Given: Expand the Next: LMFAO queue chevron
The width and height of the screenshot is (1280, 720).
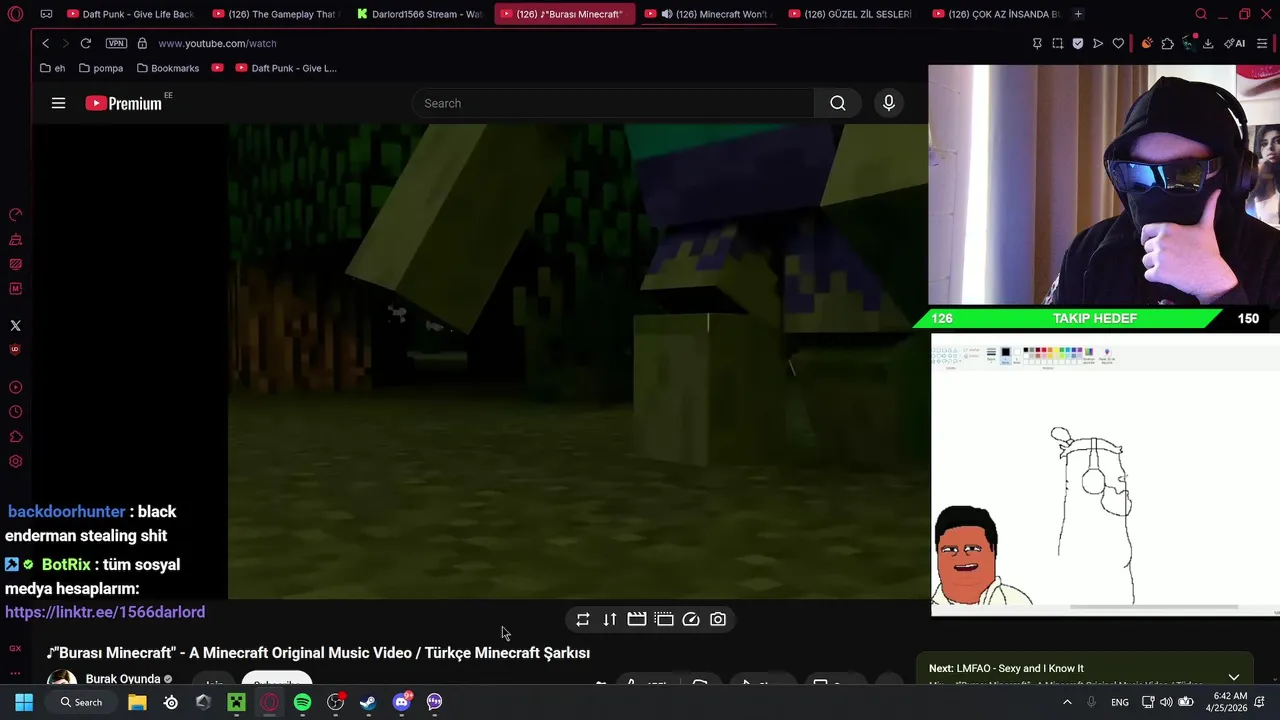Looking at the screenshot, I should (1233, 677).
